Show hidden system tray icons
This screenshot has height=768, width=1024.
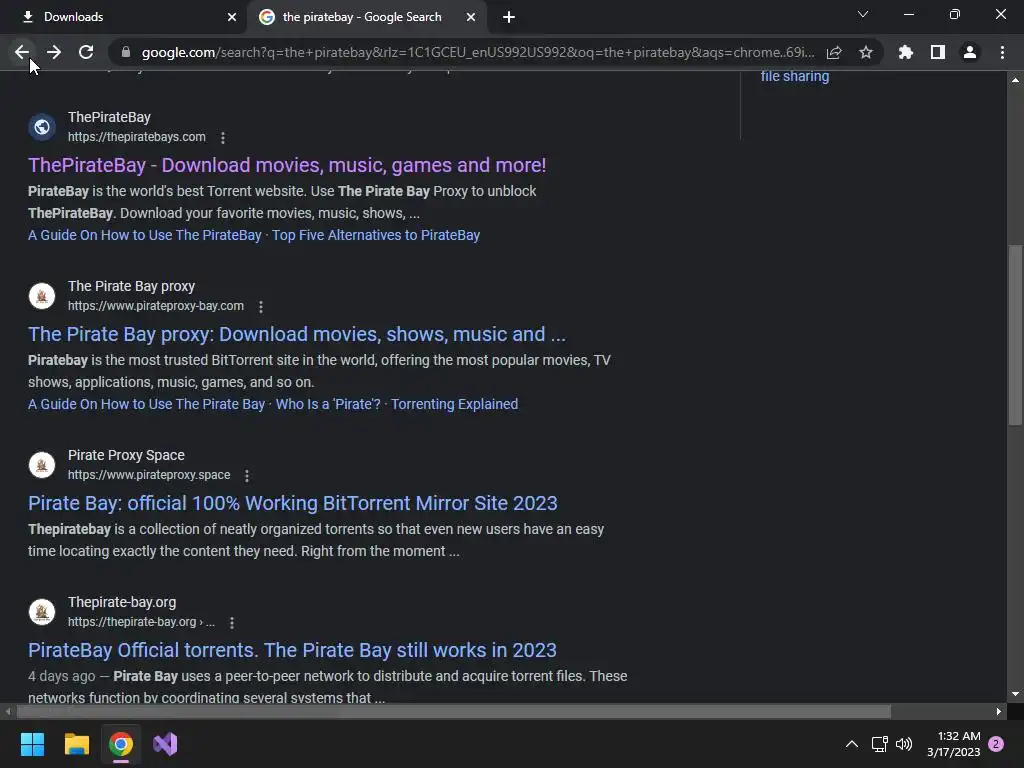pos(852,744)
